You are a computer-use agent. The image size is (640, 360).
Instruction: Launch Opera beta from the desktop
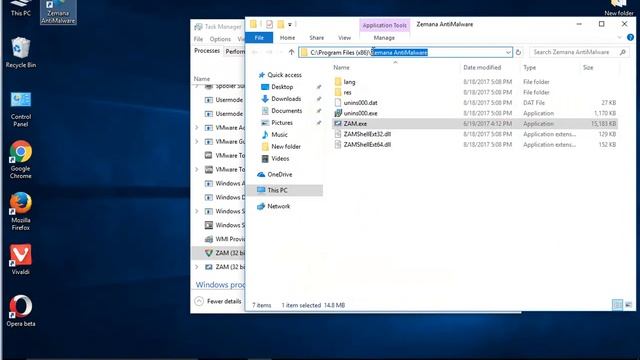[x=20, y=311]
